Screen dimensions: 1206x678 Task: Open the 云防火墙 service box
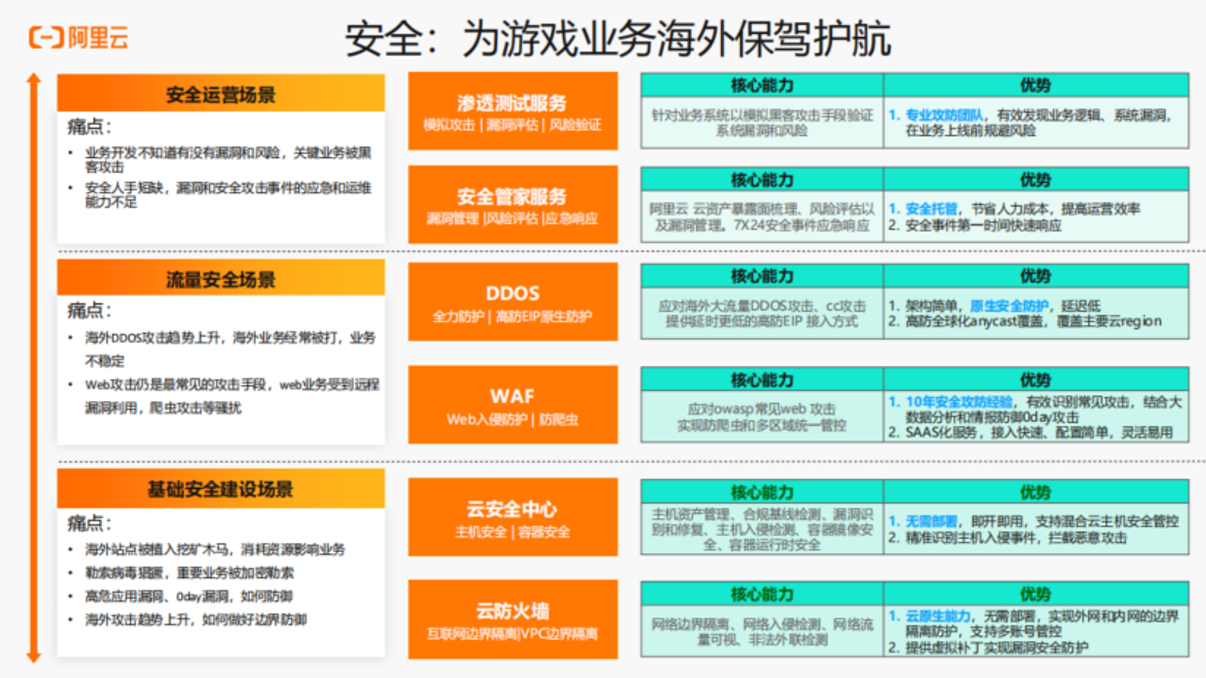tap(513, 619)
